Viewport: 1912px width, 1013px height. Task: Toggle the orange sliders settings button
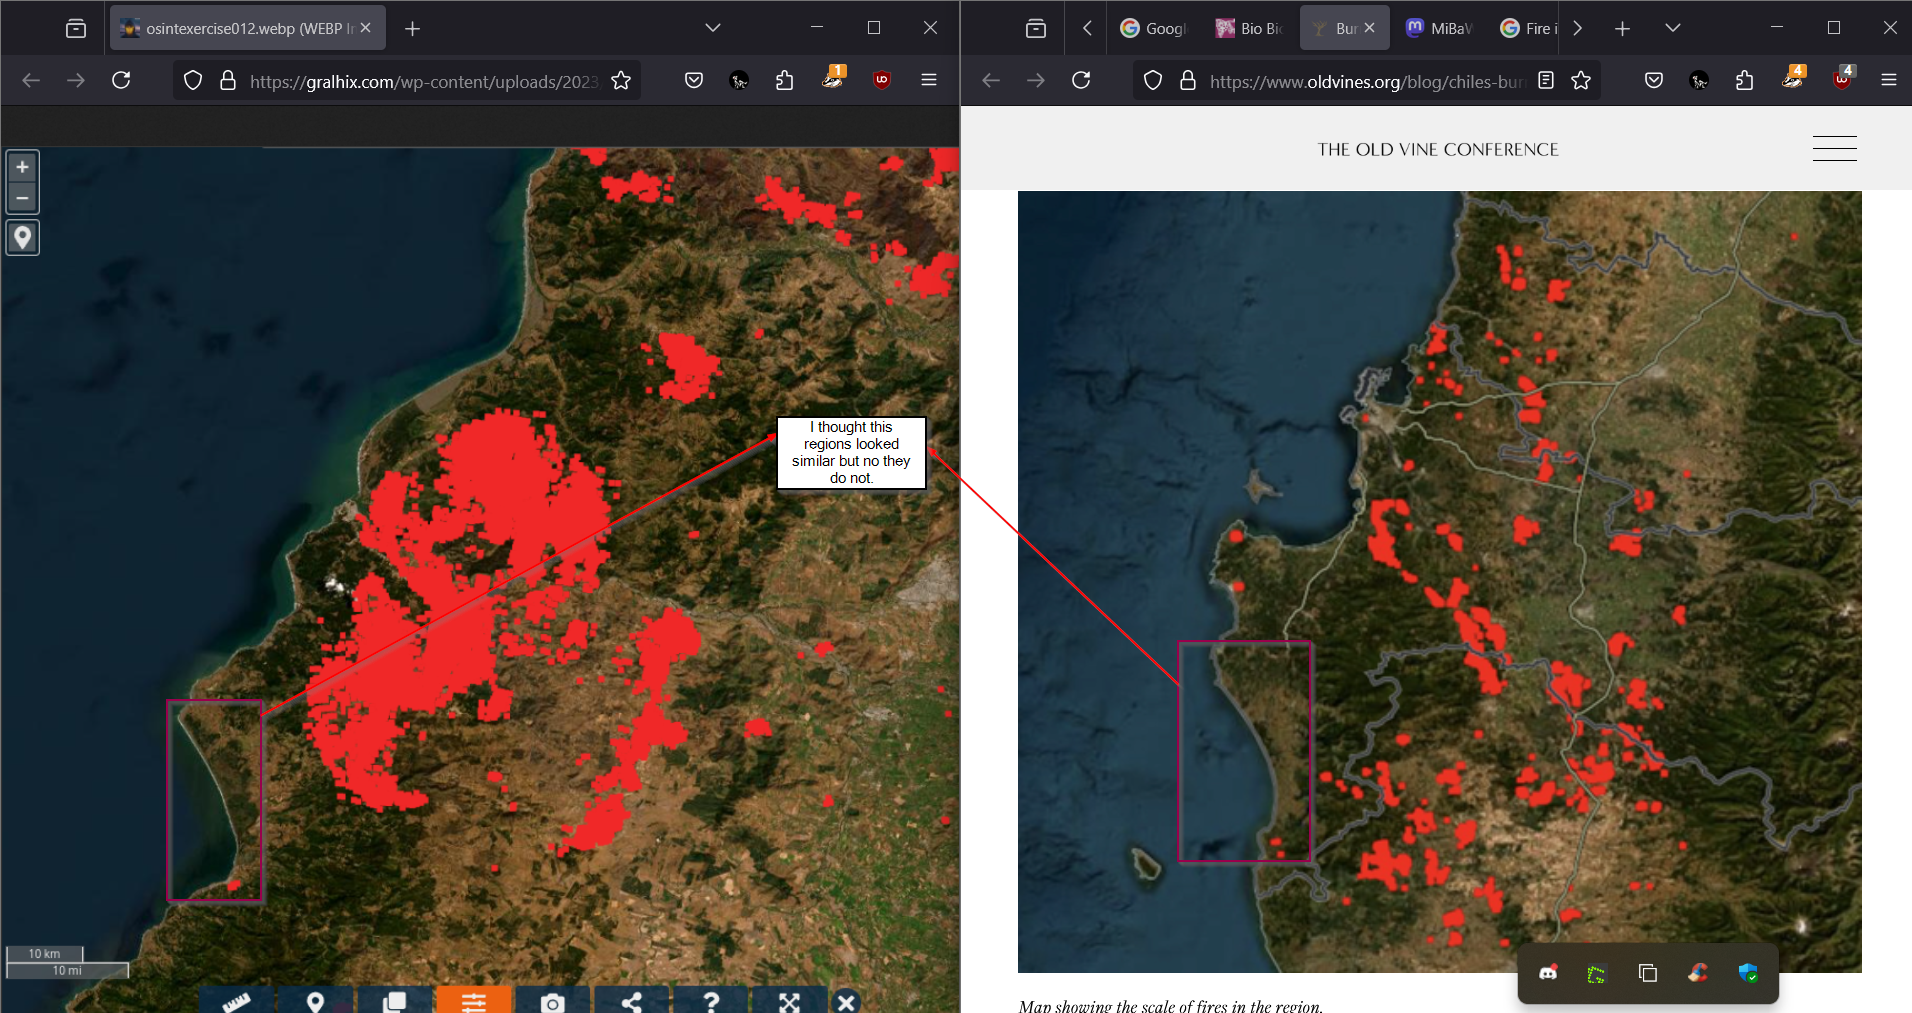pyautogui.click(x=473, y=1000)
